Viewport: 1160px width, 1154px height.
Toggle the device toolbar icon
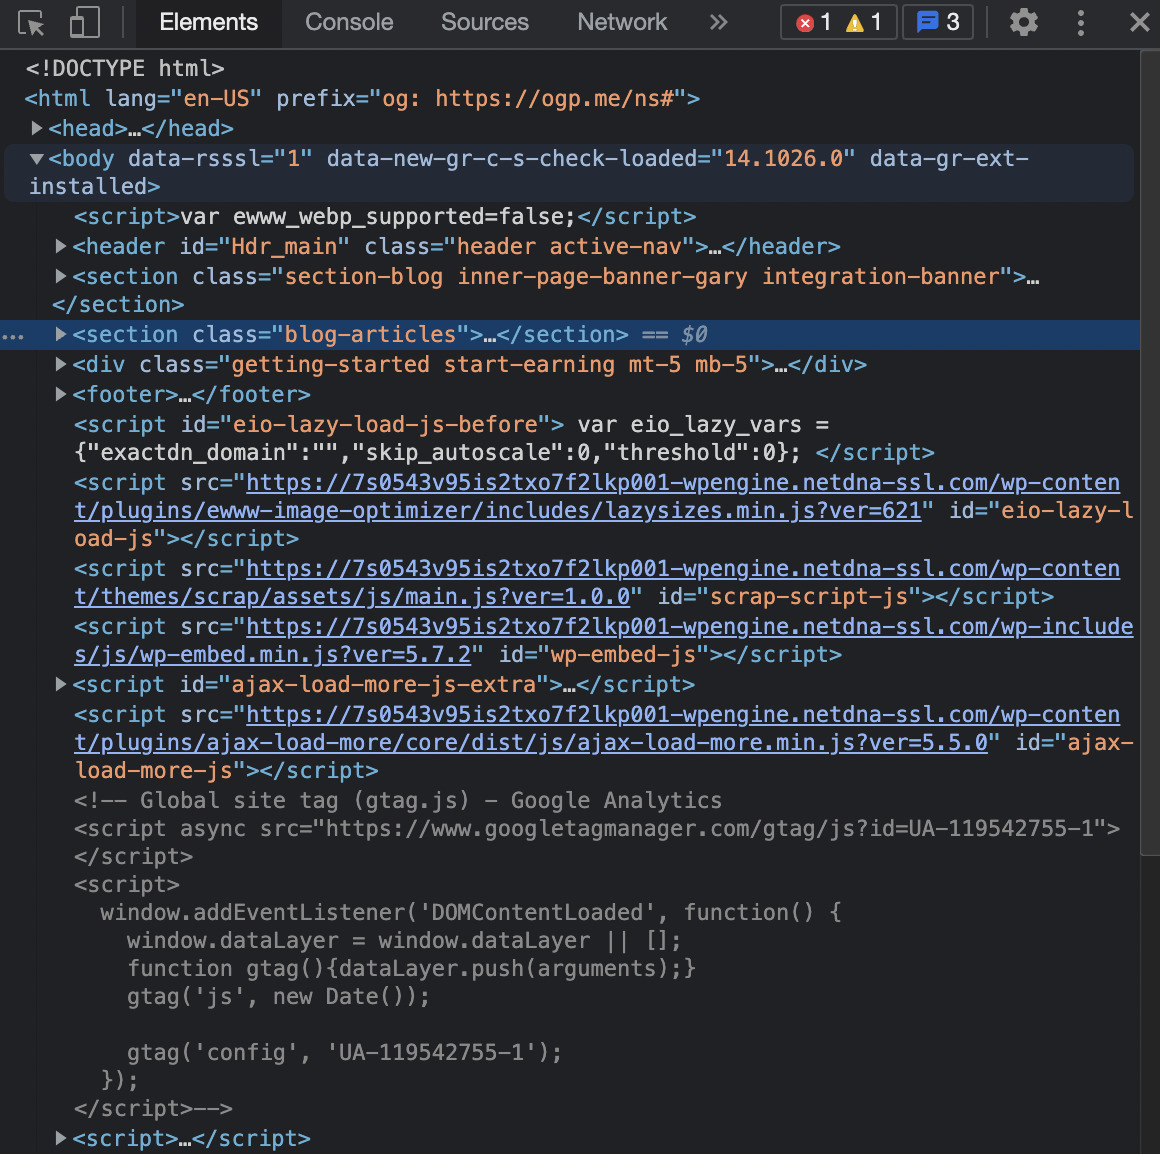click(84, 23)
